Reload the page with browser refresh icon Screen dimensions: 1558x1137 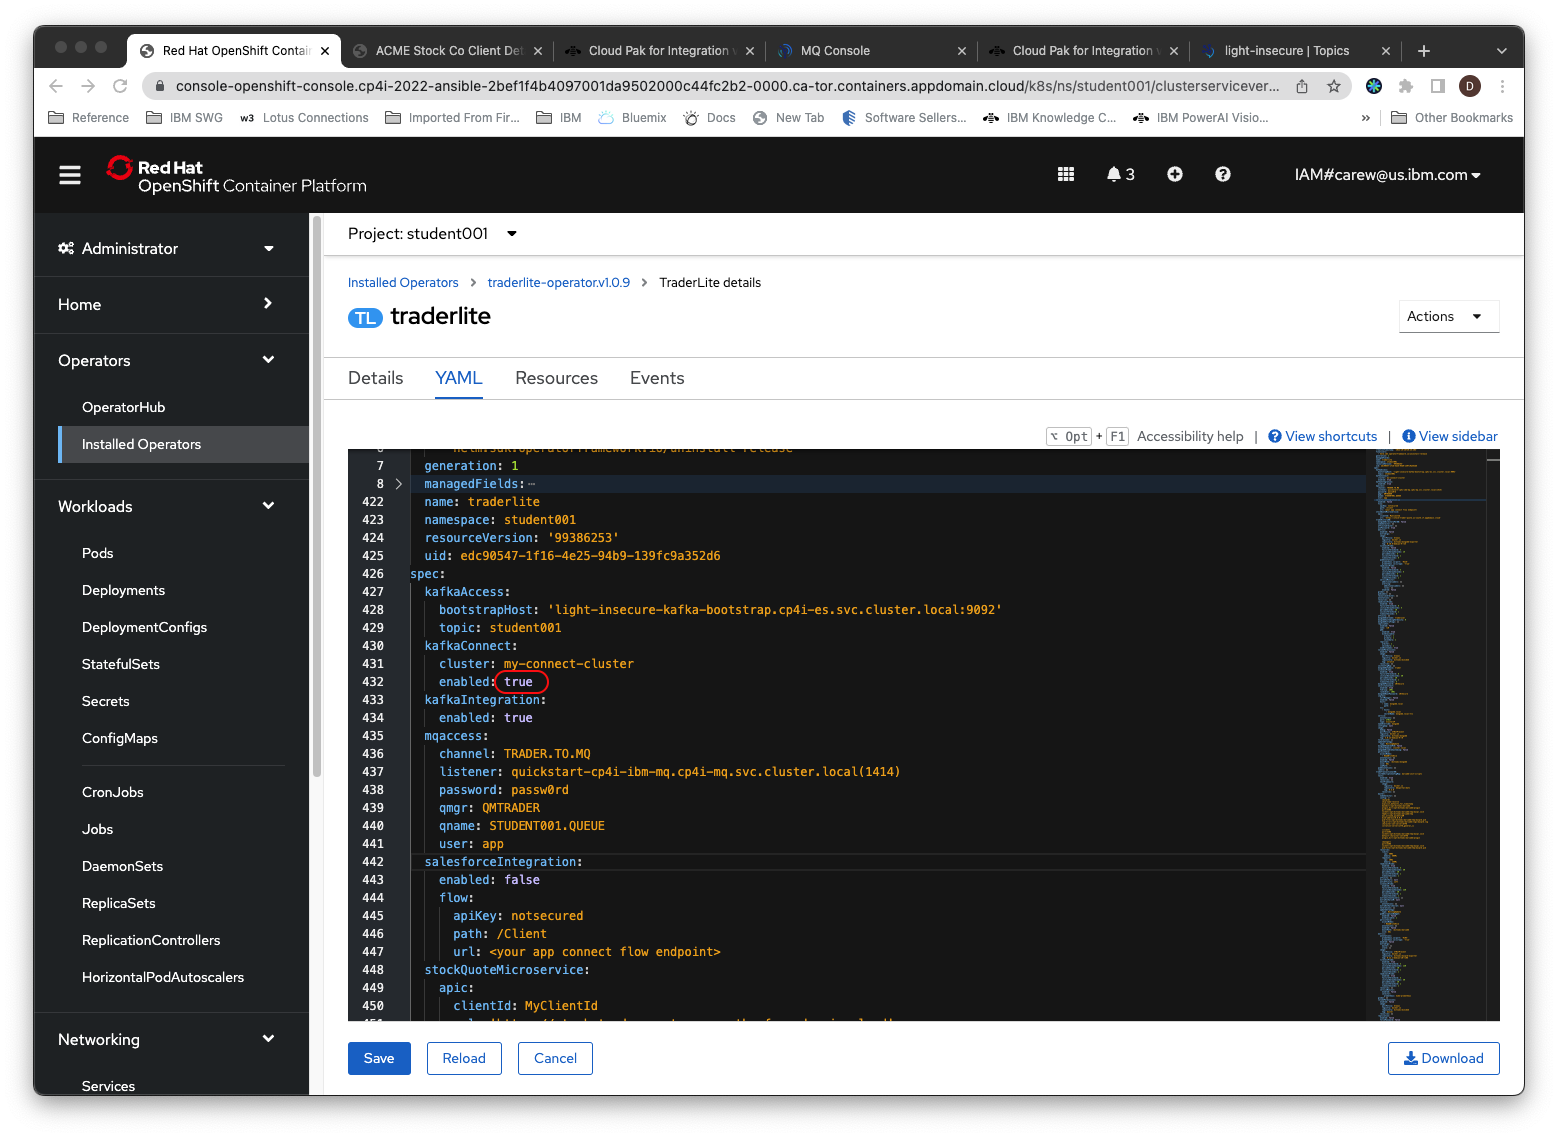pos(120,86)
